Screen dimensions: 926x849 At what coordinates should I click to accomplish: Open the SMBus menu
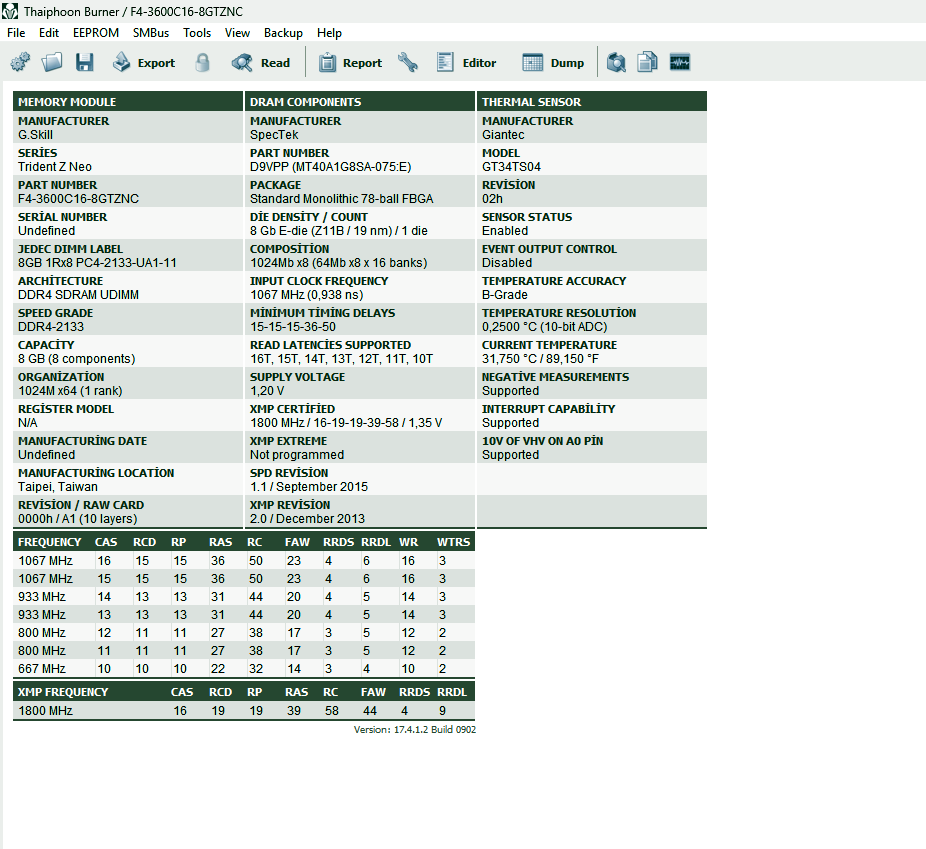coord(151,33)
